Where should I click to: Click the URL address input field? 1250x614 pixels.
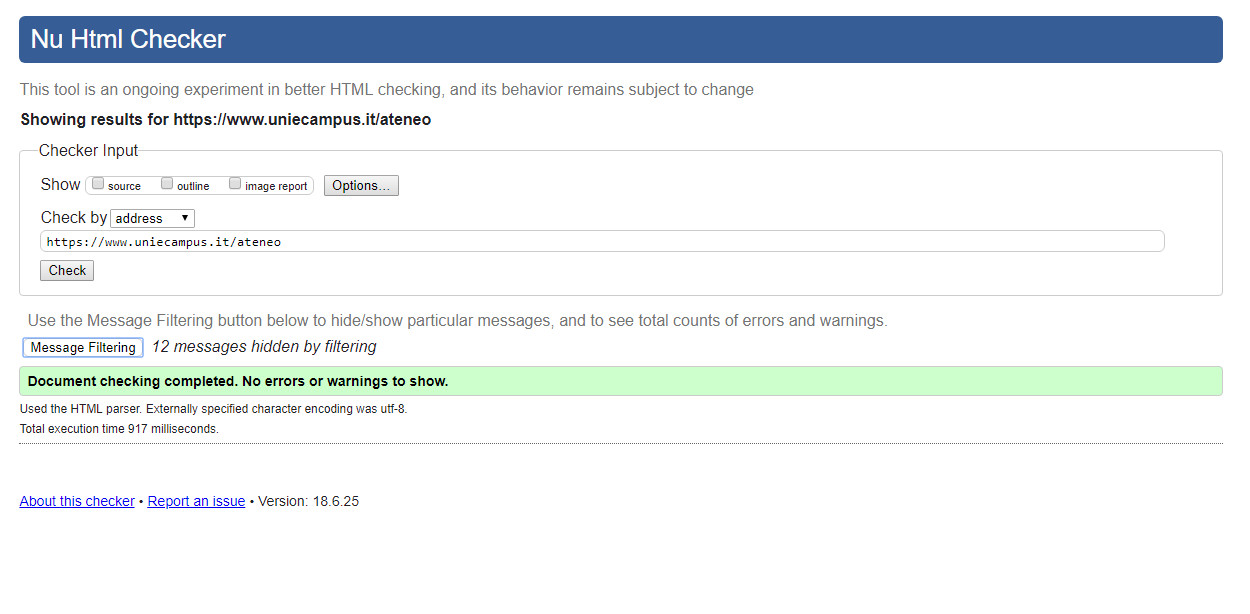602,241
